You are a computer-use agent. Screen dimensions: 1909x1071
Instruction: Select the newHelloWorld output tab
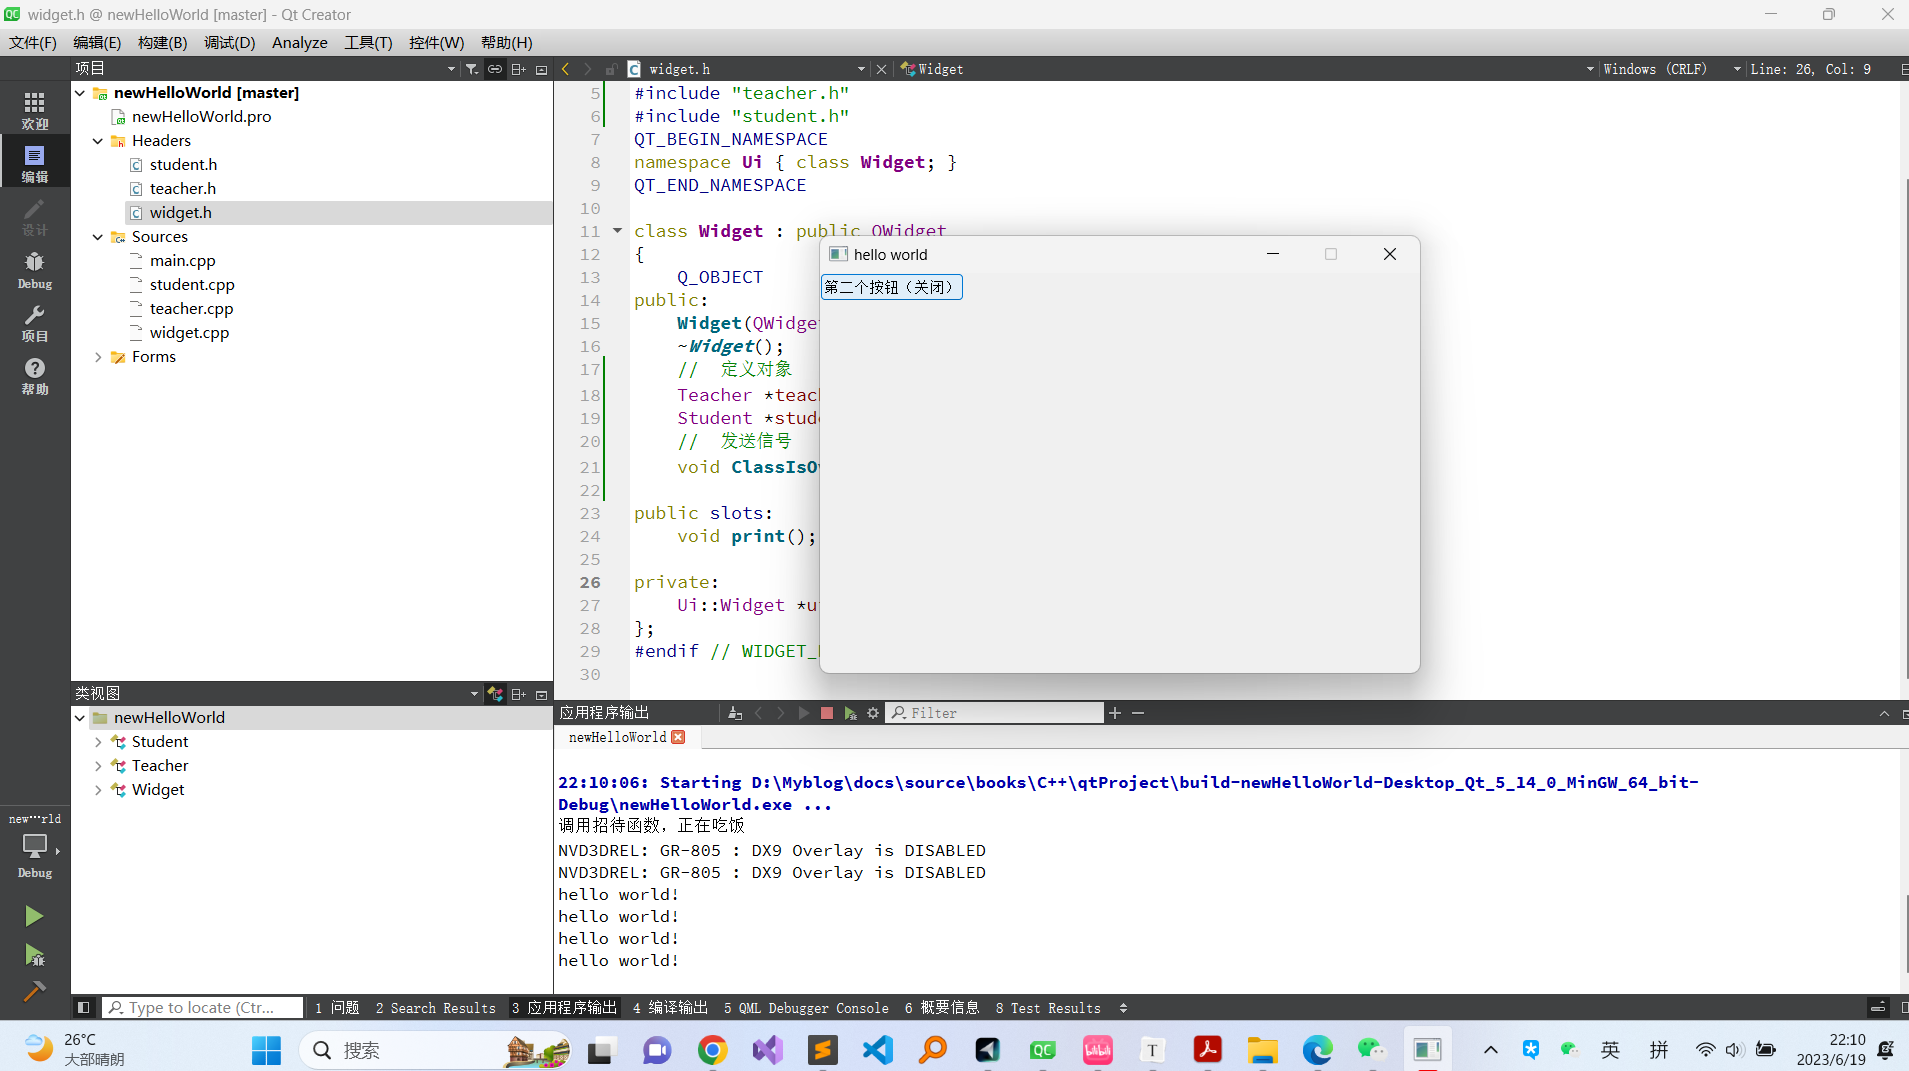(617, 737)
